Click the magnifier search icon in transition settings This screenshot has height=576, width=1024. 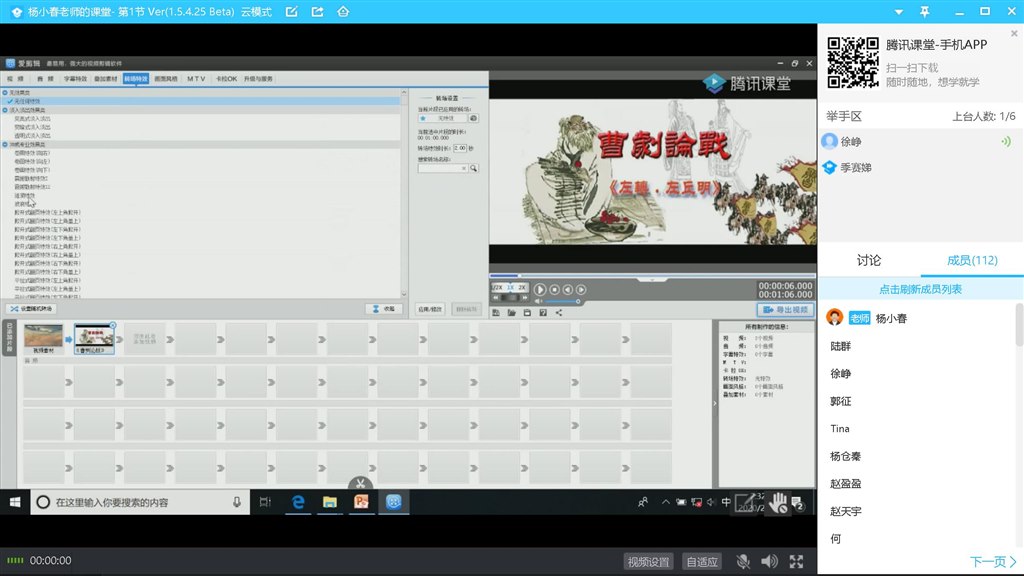point(474,168)
